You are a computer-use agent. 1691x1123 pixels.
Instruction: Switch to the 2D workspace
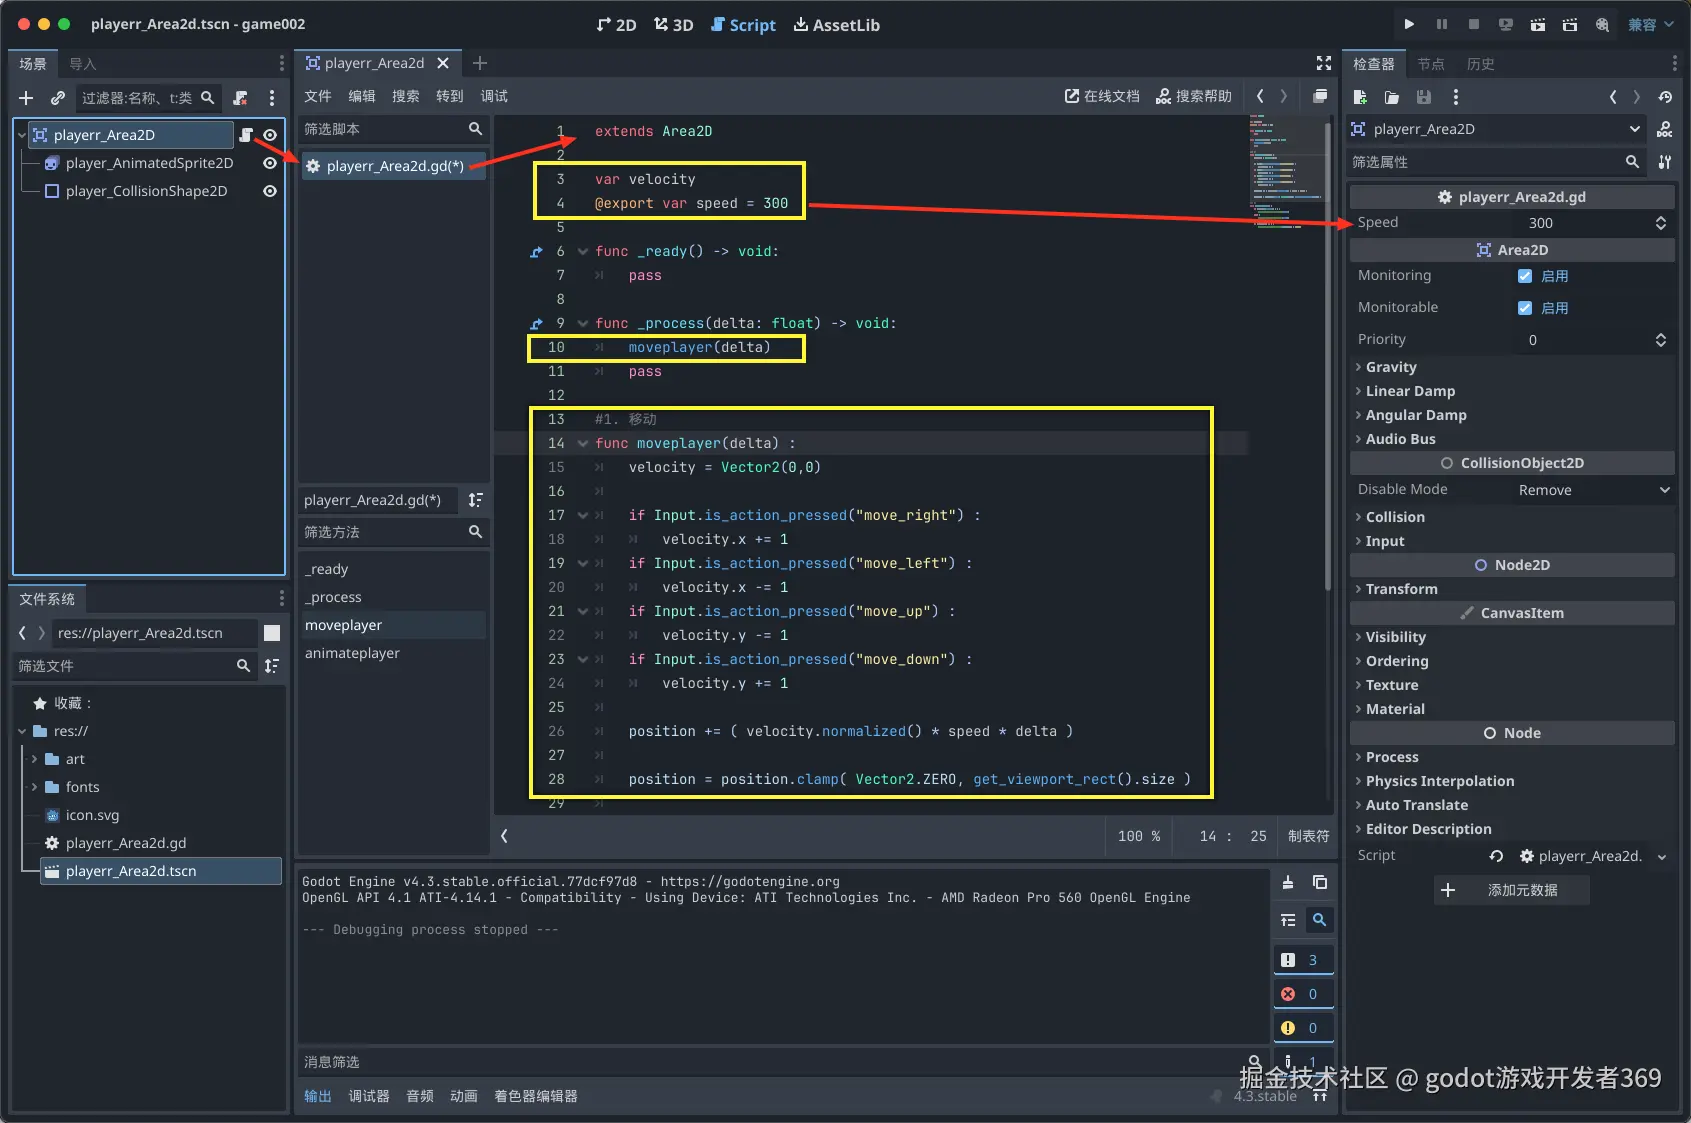point(616,25)
